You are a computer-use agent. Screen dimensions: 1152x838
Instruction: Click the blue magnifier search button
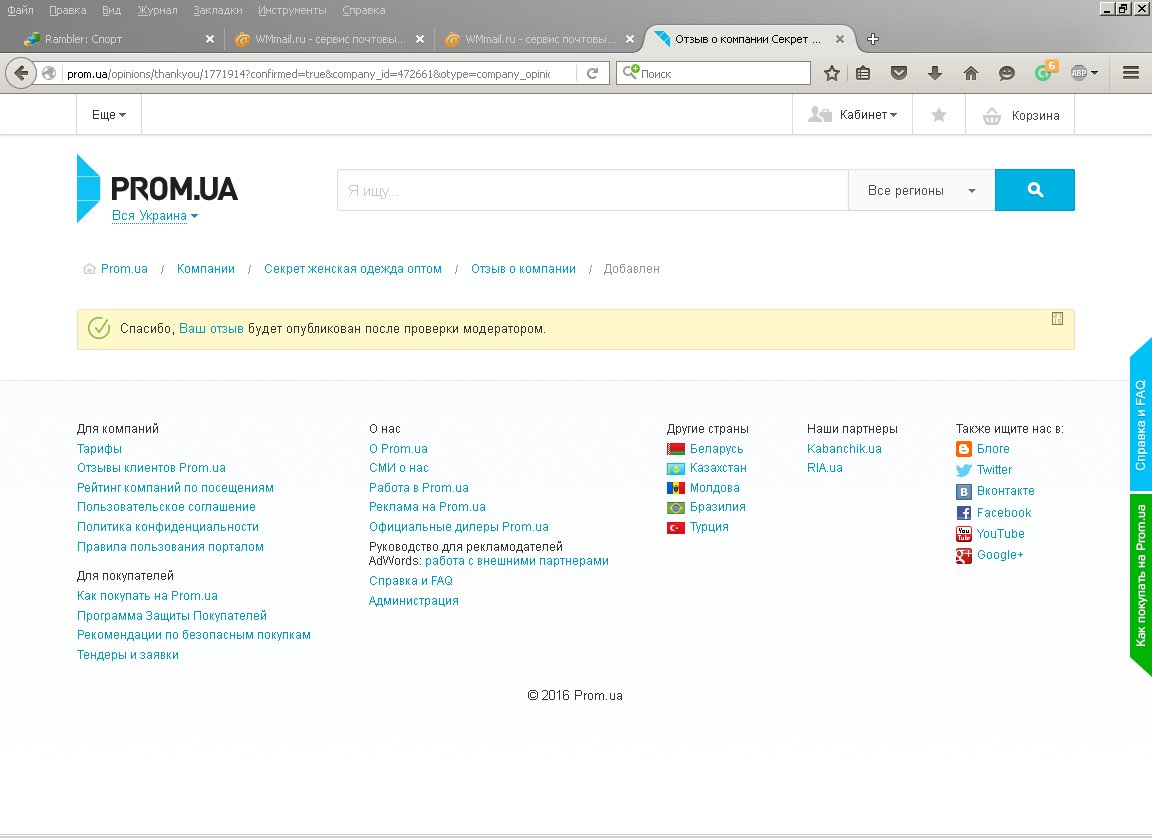coord(1034,190)
